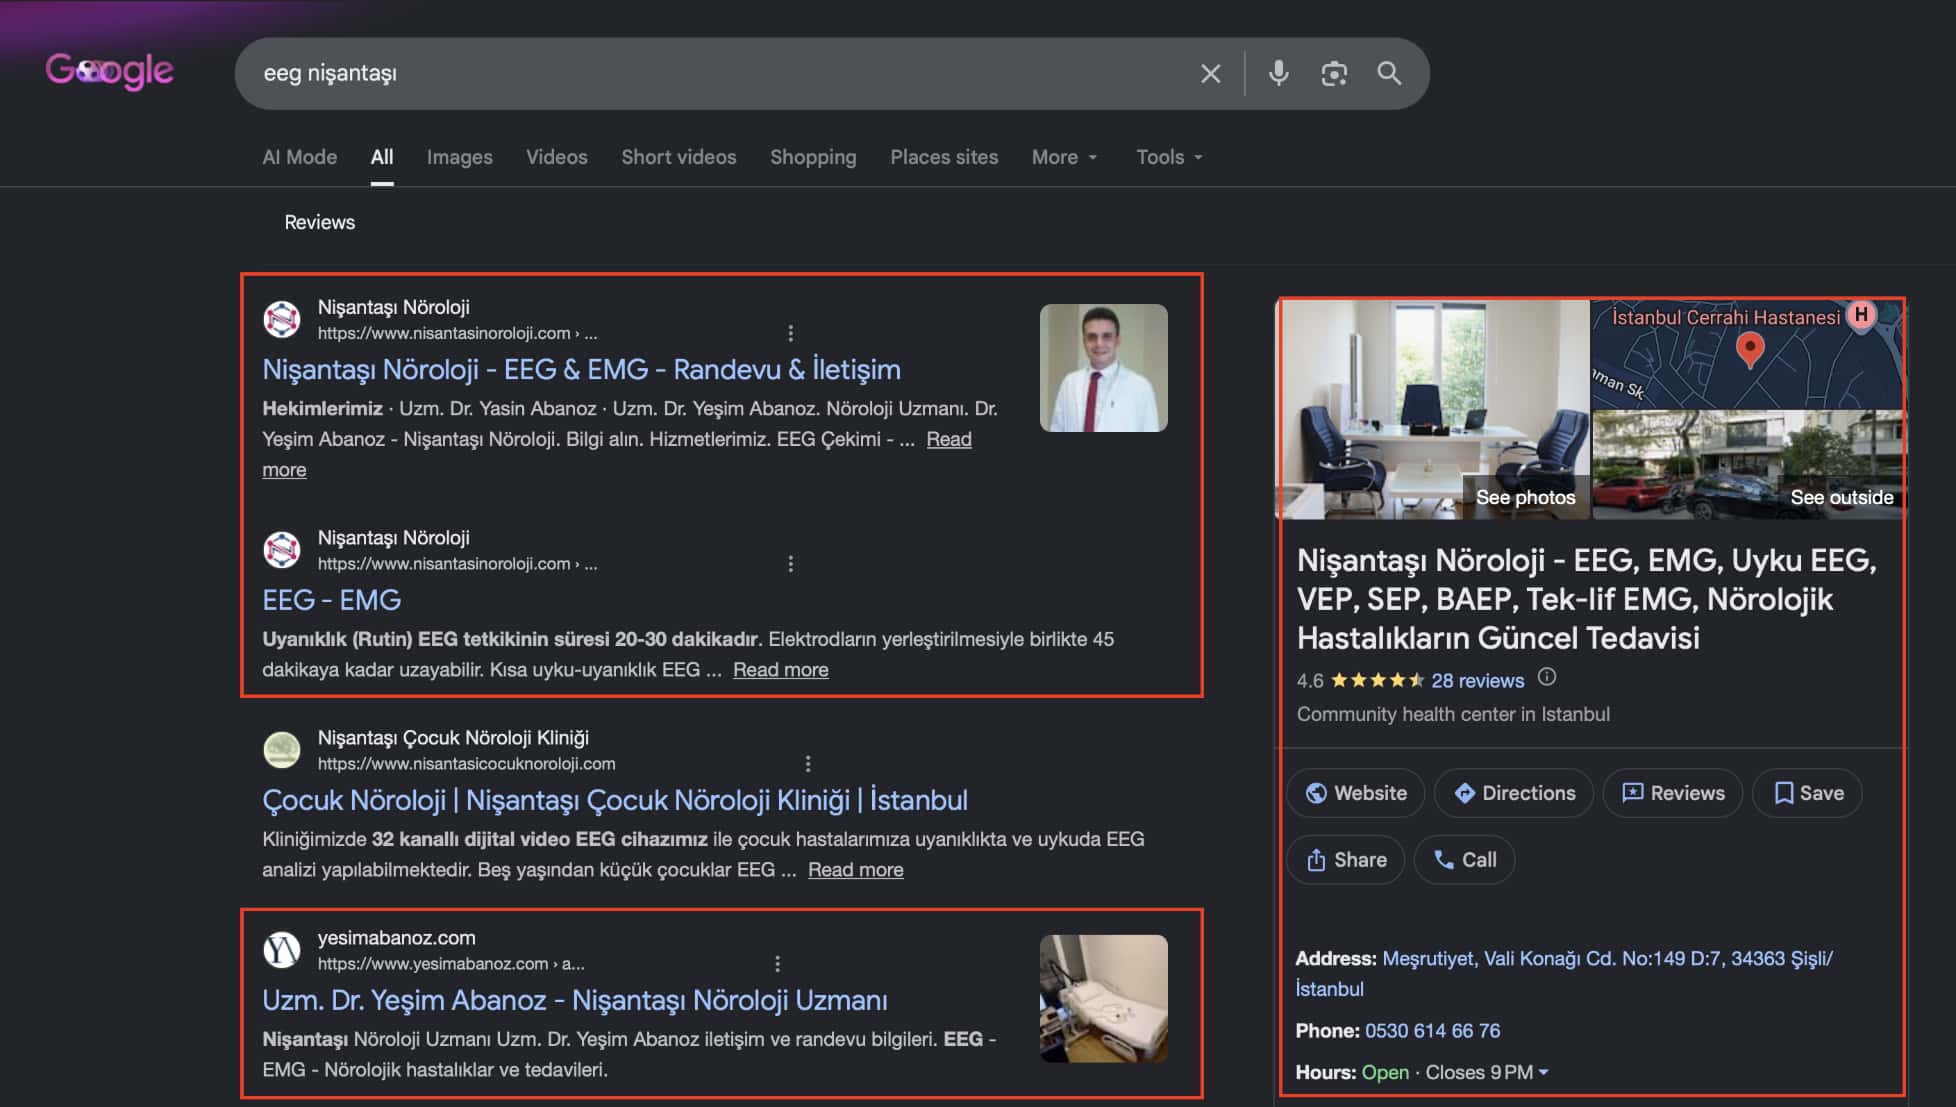Open the Short videos tab
Image resolution: width=1956 pixels, height=1107 pixels.
(x=678, y=157)
